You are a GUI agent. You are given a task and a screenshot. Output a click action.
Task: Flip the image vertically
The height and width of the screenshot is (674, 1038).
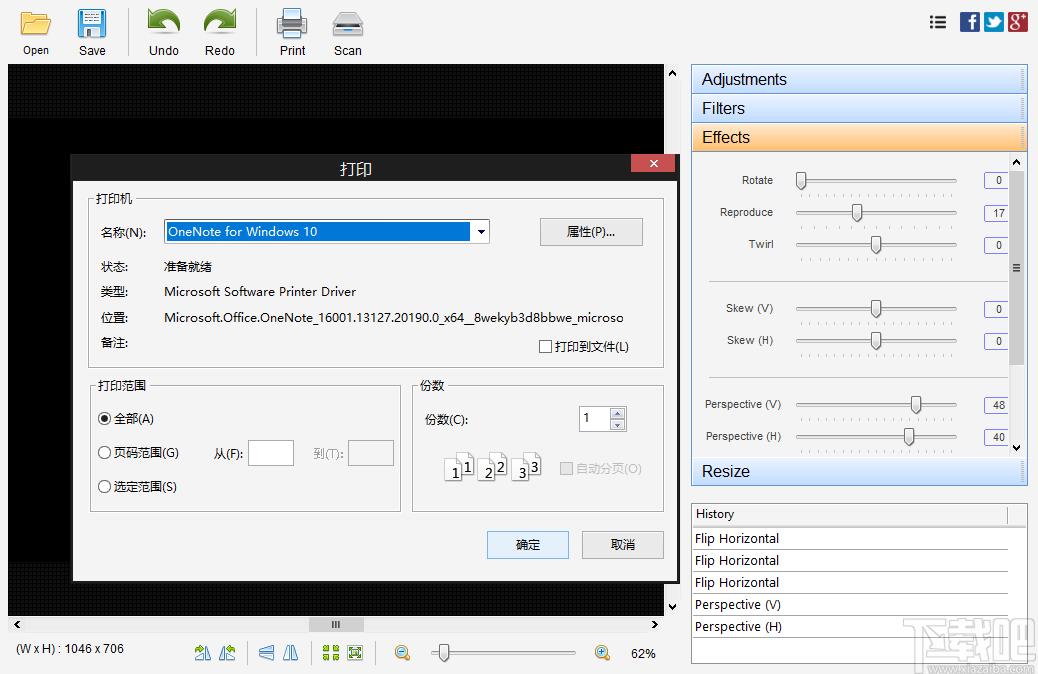click(267, 653)
